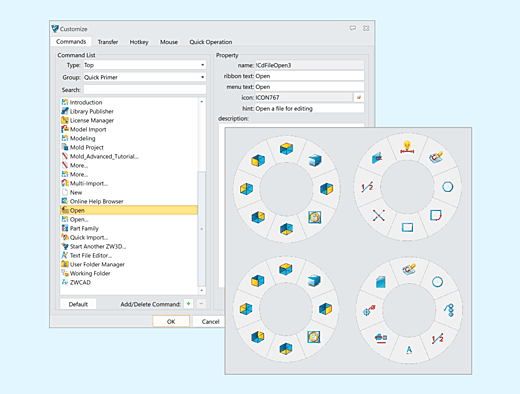Click the command list scroll up arrow

tap(202, 102)
